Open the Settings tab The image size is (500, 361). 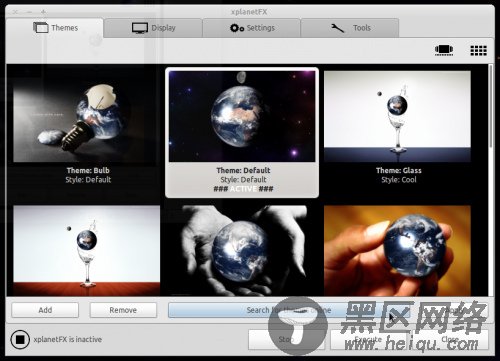click(252, 28)
